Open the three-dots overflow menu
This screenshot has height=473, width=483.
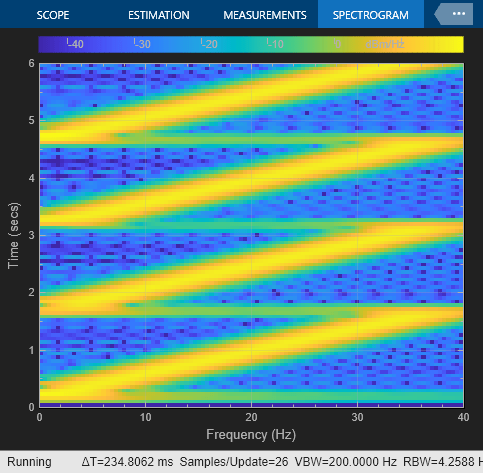tap(459, 14)
